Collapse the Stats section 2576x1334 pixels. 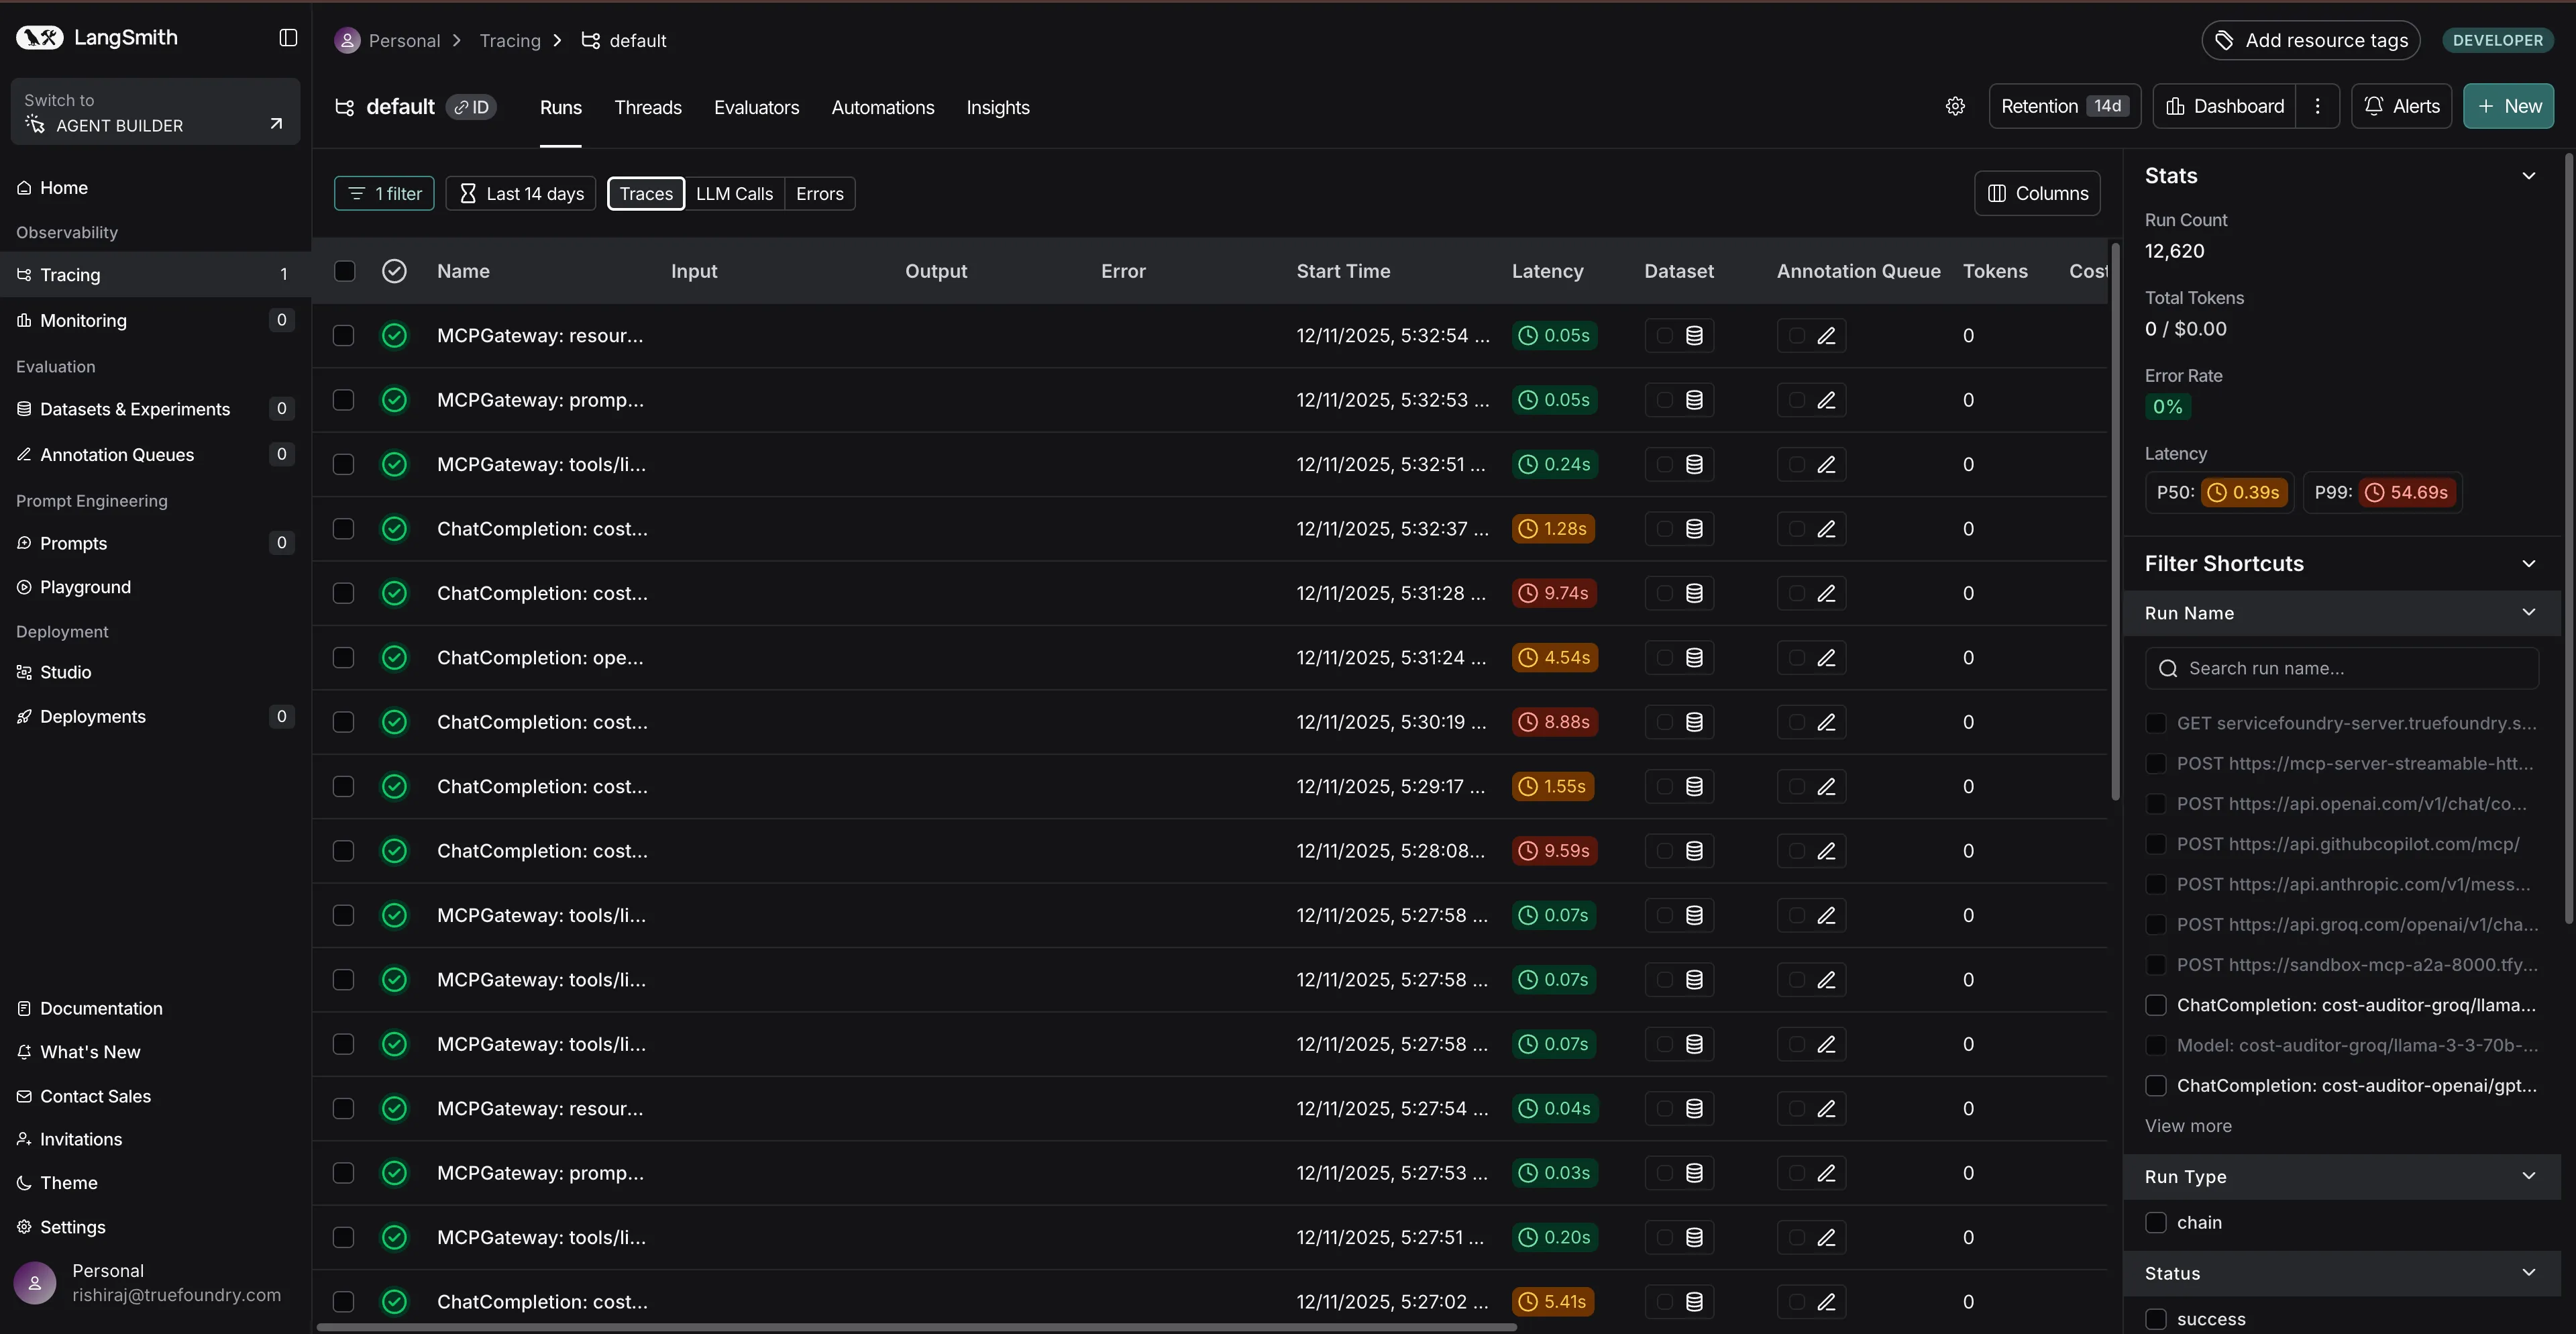pyautogui.click(x=2528, y=176)
